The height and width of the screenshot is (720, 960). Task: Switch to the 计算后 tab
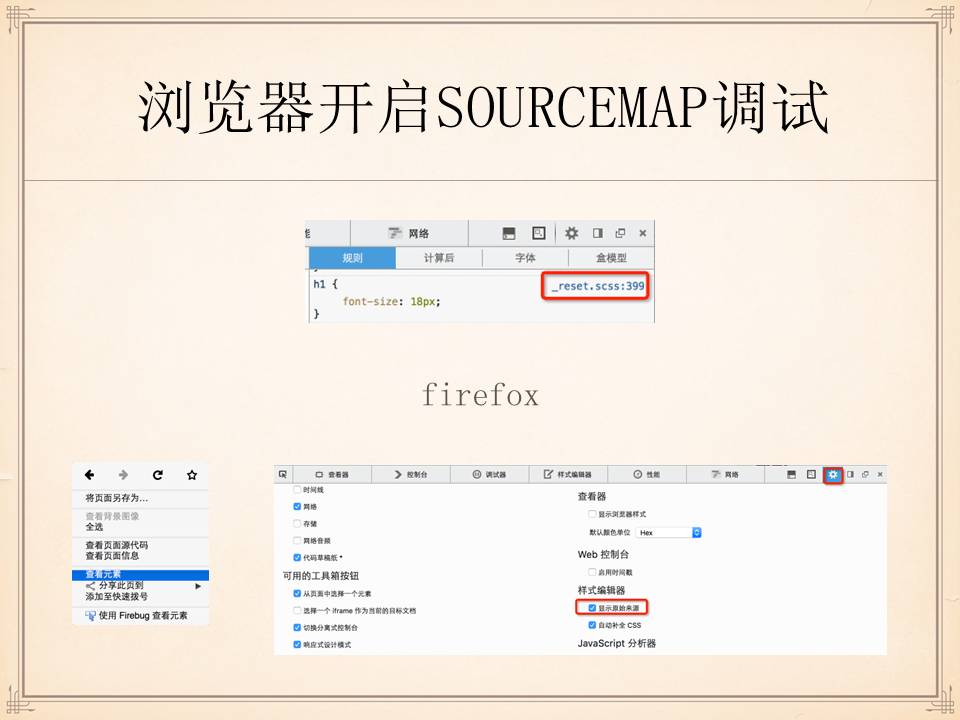[438, 258]
